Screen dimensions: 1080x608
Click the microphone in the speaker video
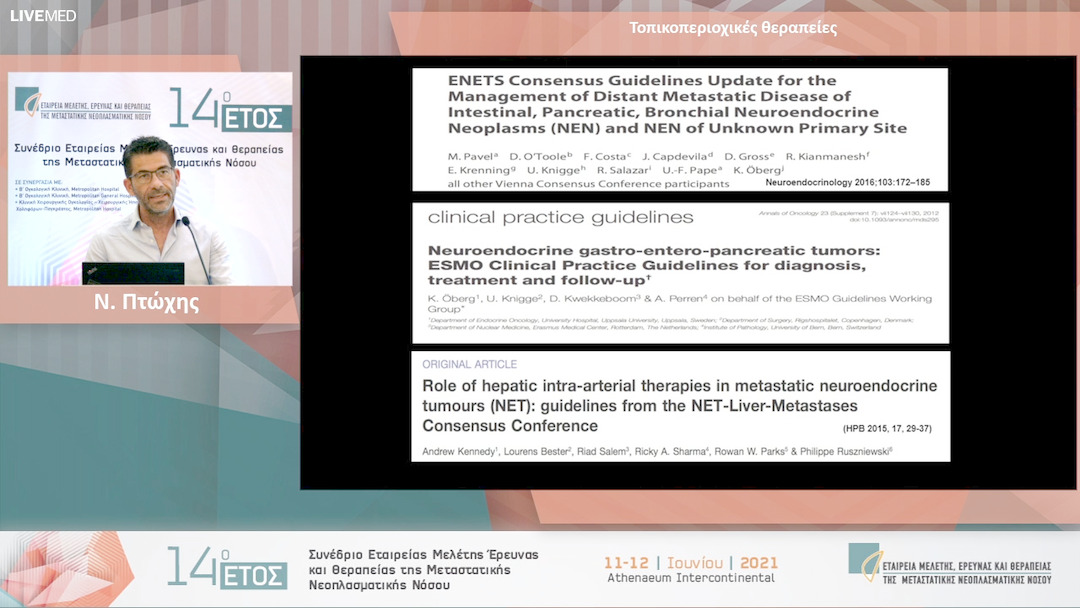pos(196,246)
